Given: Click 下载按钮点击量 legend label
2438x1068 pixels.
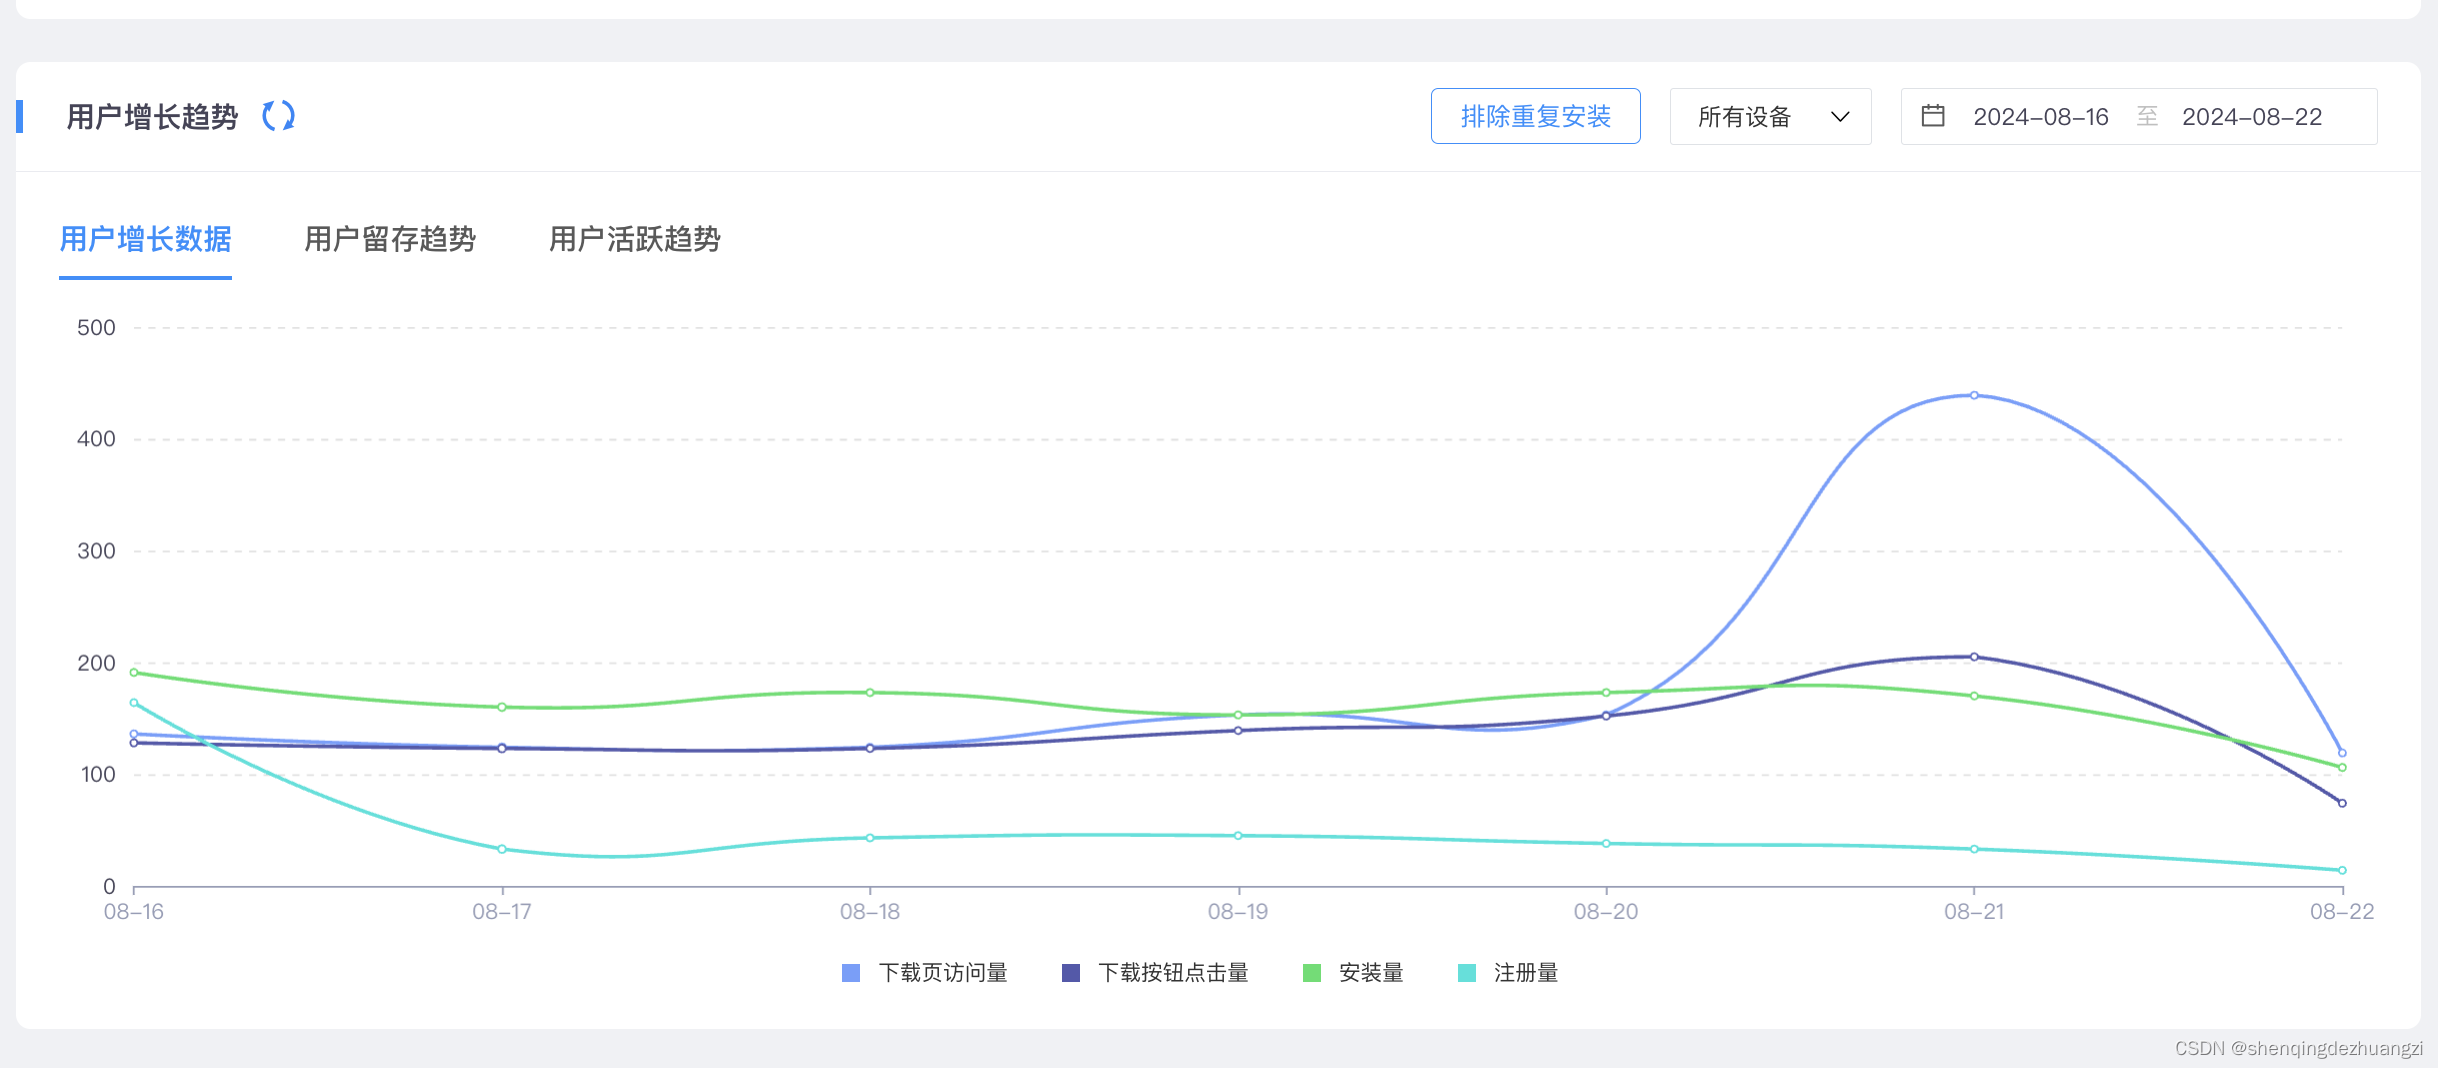Looking at the screenshot, I should [1173, 973].
